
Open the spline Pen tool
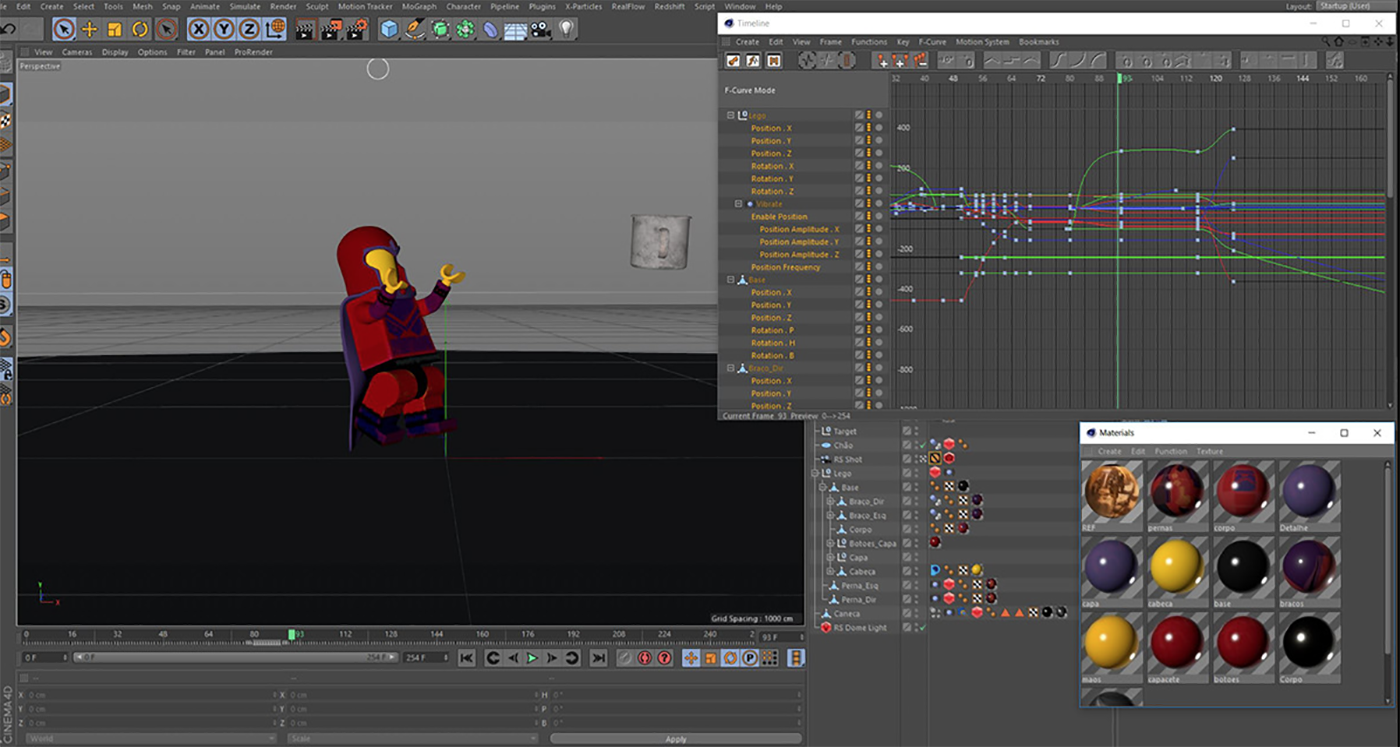(414, 29)
